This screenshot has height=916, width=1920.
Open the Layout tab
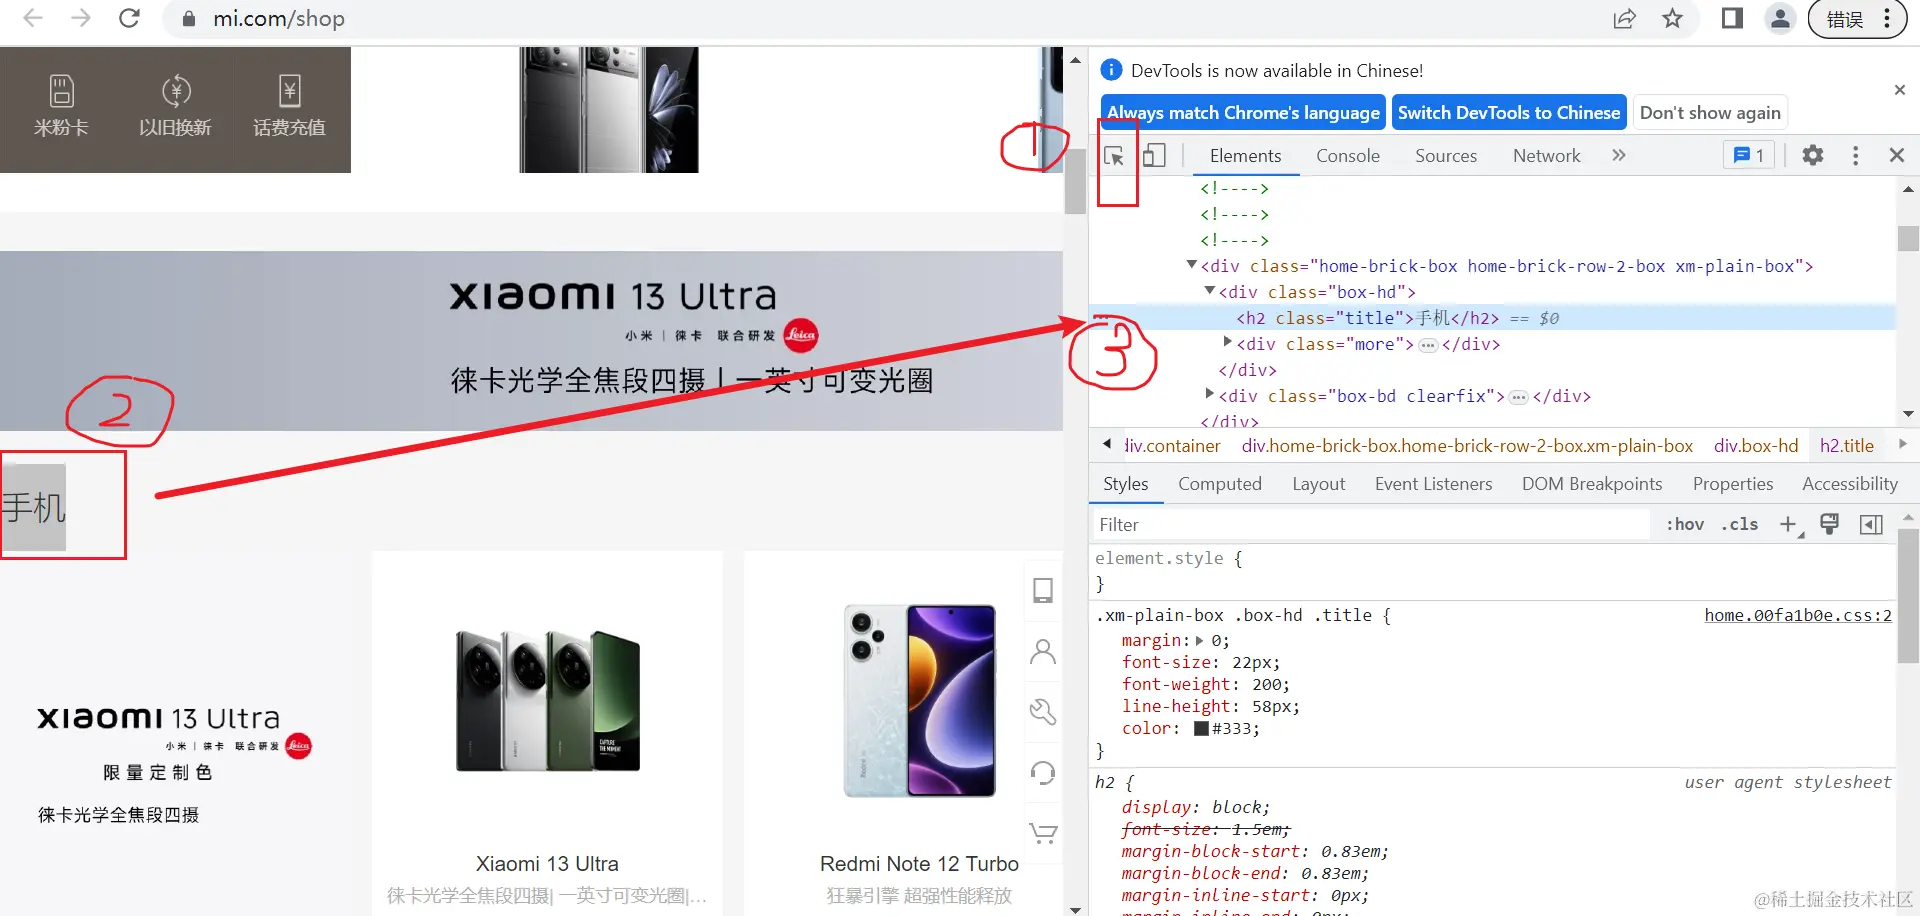1318,484
